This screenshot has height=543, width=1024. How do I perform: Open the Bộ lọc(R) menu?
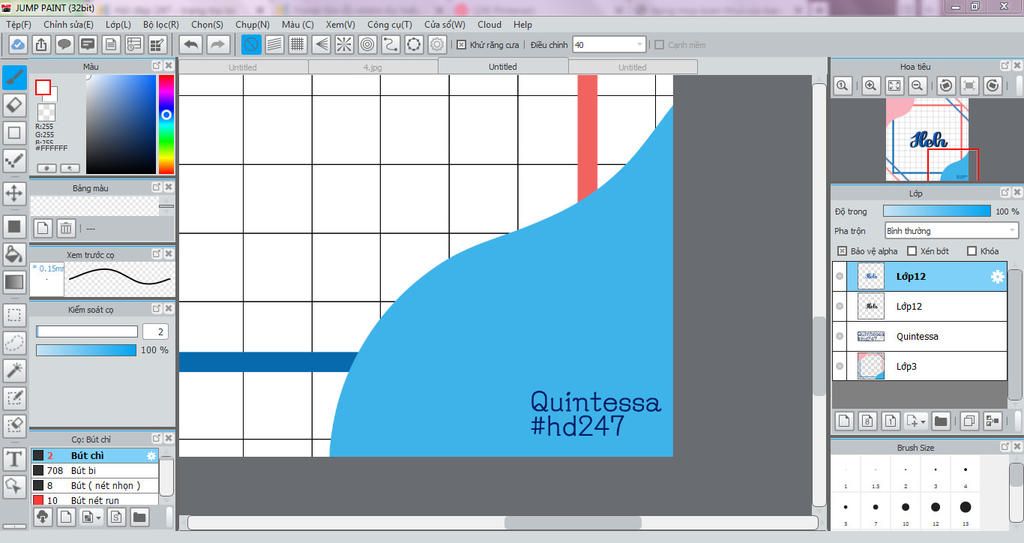pos(161,24)
